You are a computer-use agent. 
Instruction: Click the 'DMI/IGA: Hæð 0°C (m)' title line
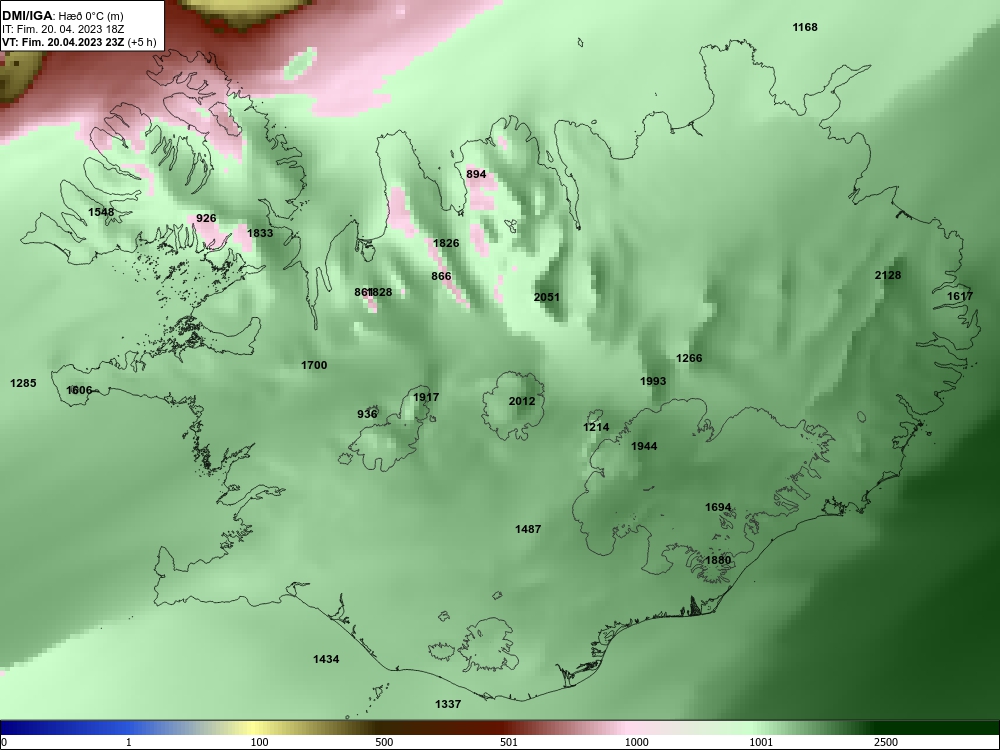62,16
